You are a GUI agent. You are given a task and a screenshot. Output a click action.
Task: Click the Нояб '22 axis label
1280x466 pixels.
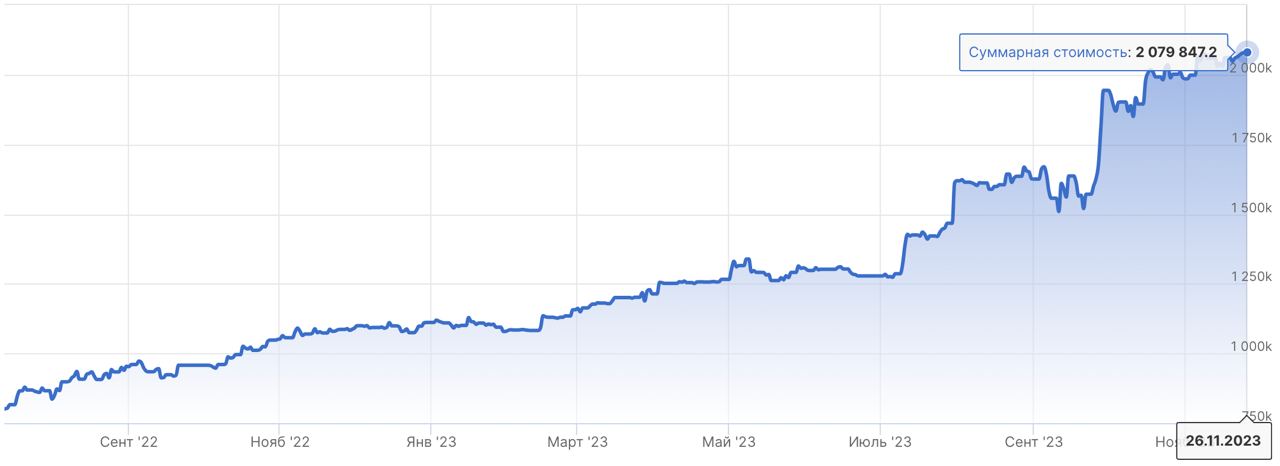pyautogui.click(x=279, y=441)
